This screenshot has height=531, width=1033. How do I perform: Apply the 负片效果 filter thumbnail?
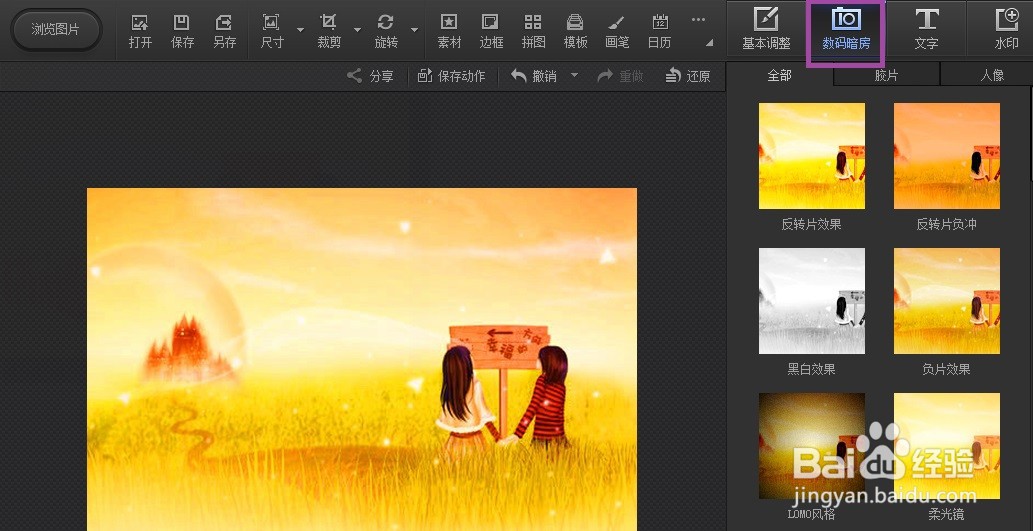(x=947, y=301)
